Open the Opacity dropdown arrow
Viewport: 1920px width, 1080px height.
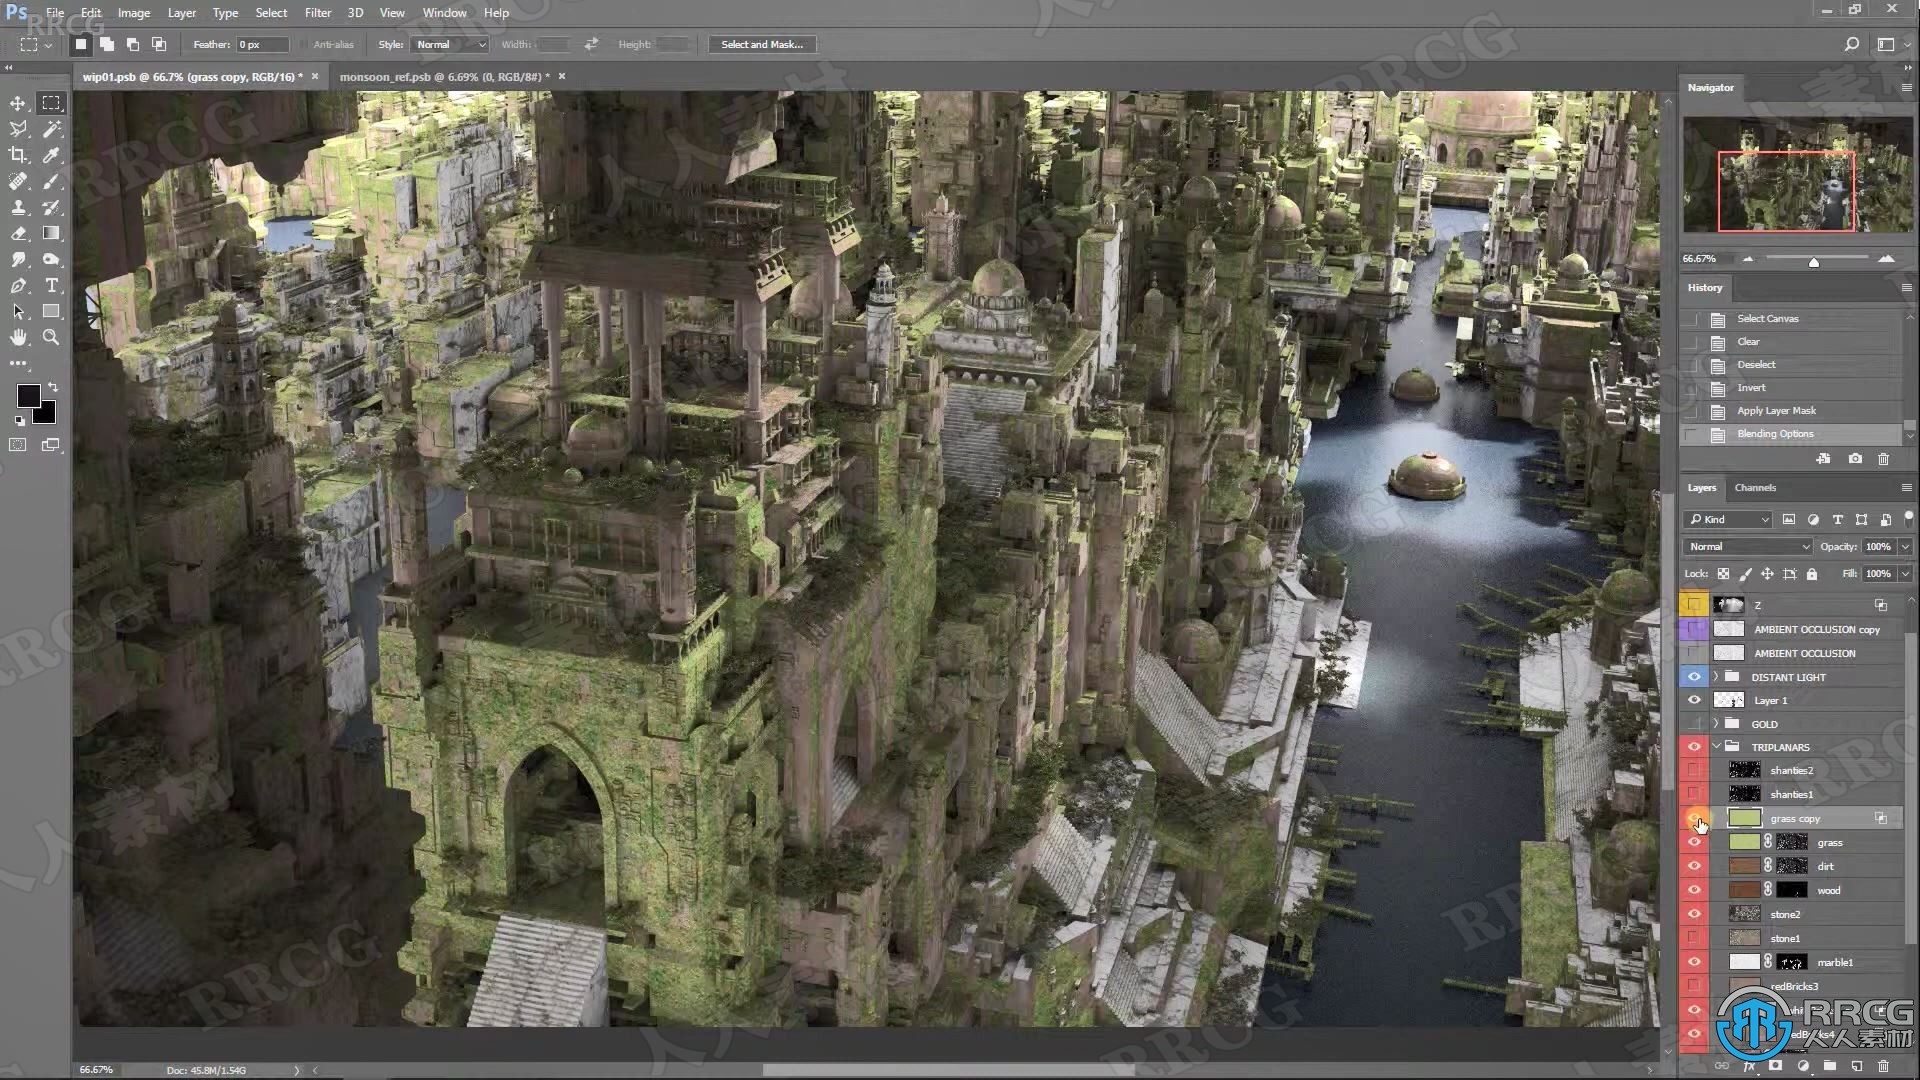1905,546
